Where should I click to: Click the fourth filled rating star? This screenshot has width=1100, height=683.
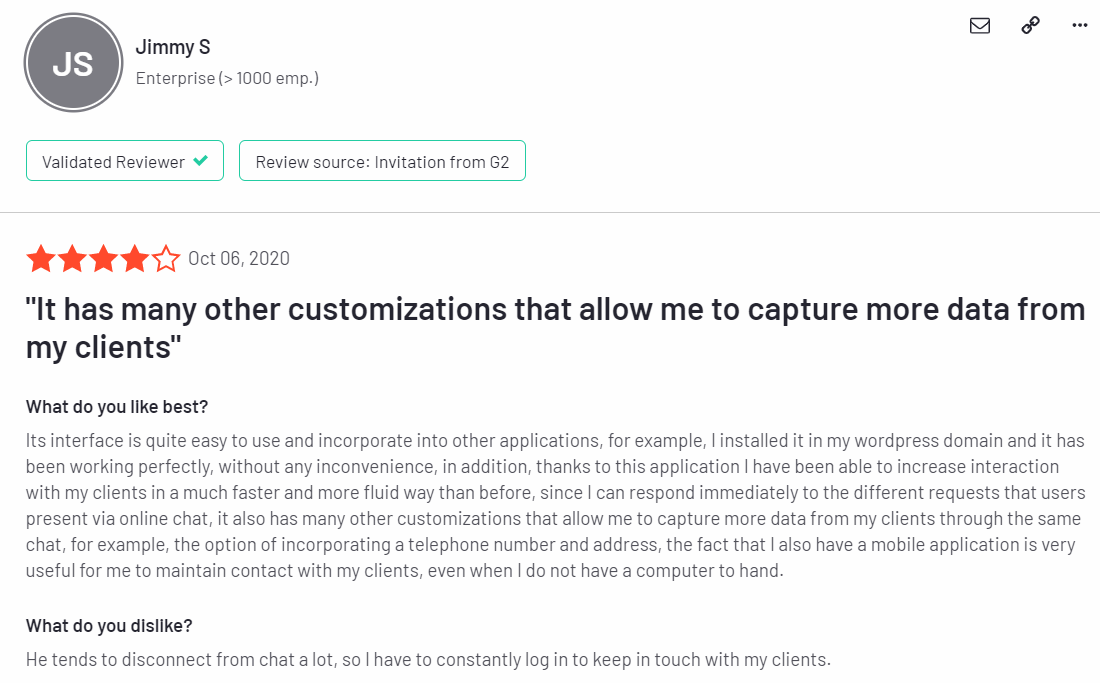135,258
